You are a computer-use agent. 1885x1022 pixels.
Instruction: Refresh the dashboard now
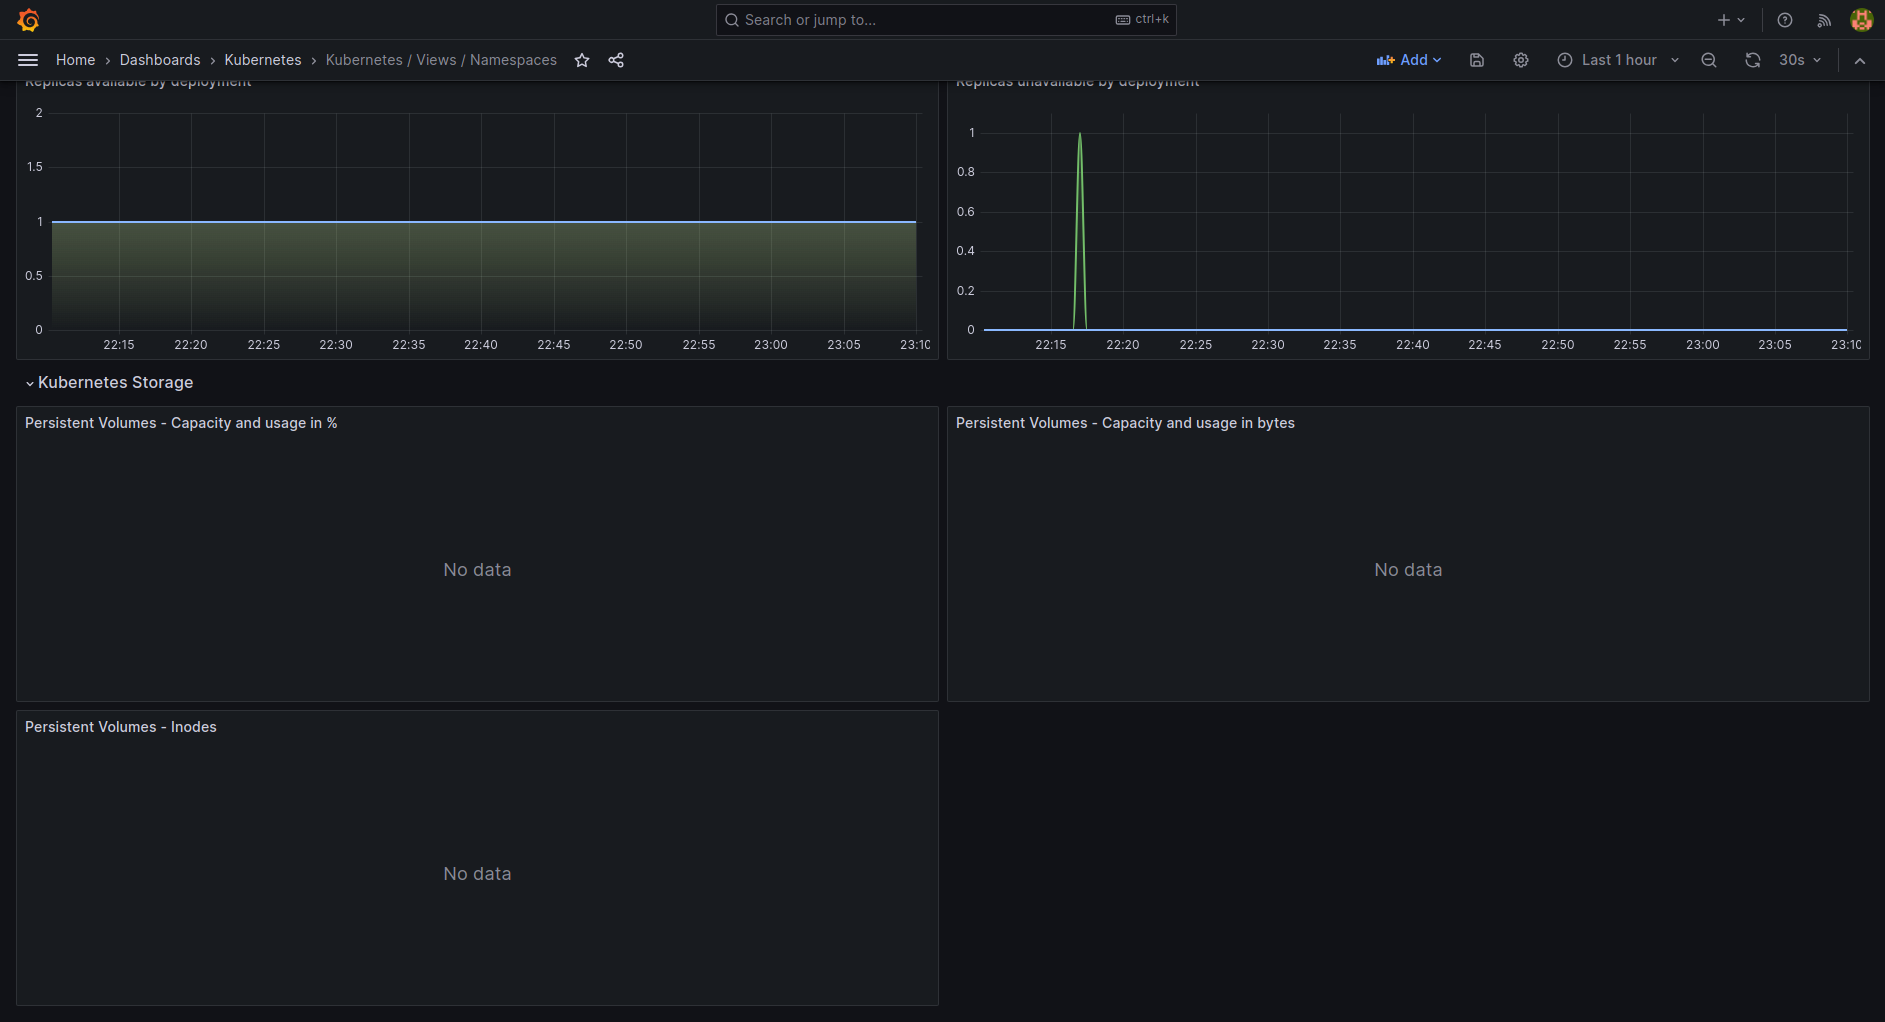click(1753, 60)
